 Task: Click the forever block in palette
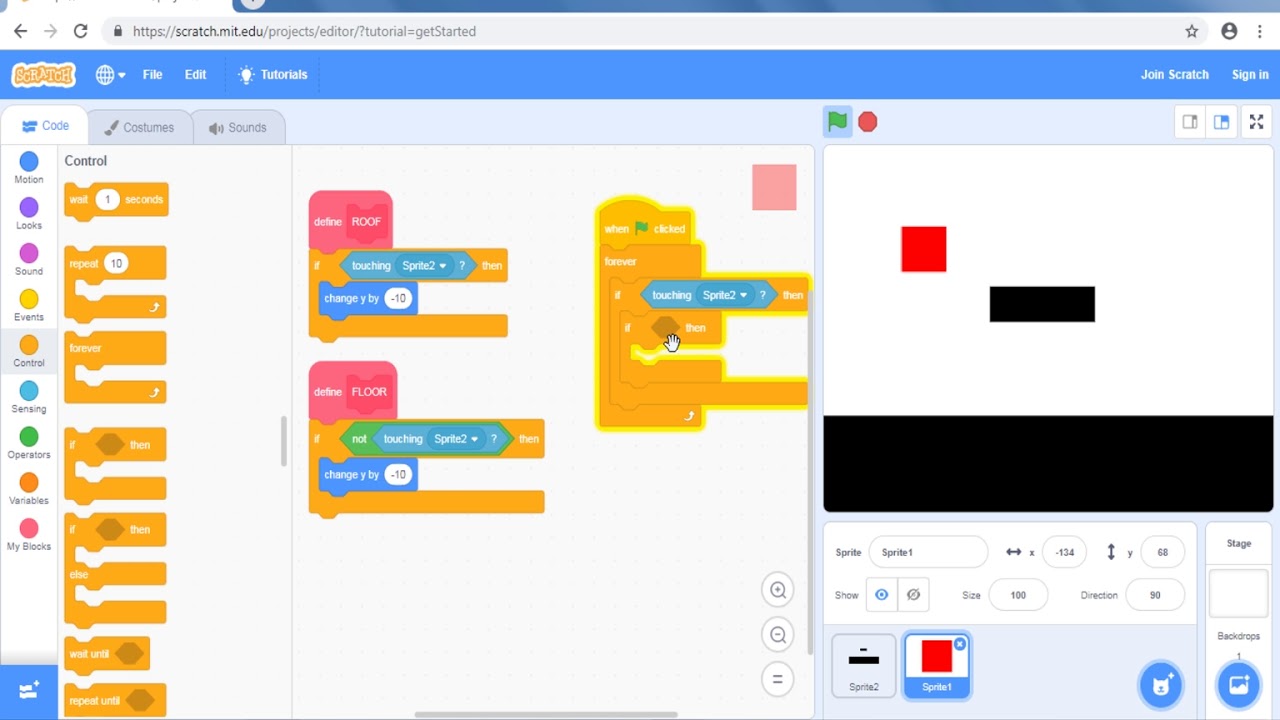pyautogui.click(x=115, y=368)
